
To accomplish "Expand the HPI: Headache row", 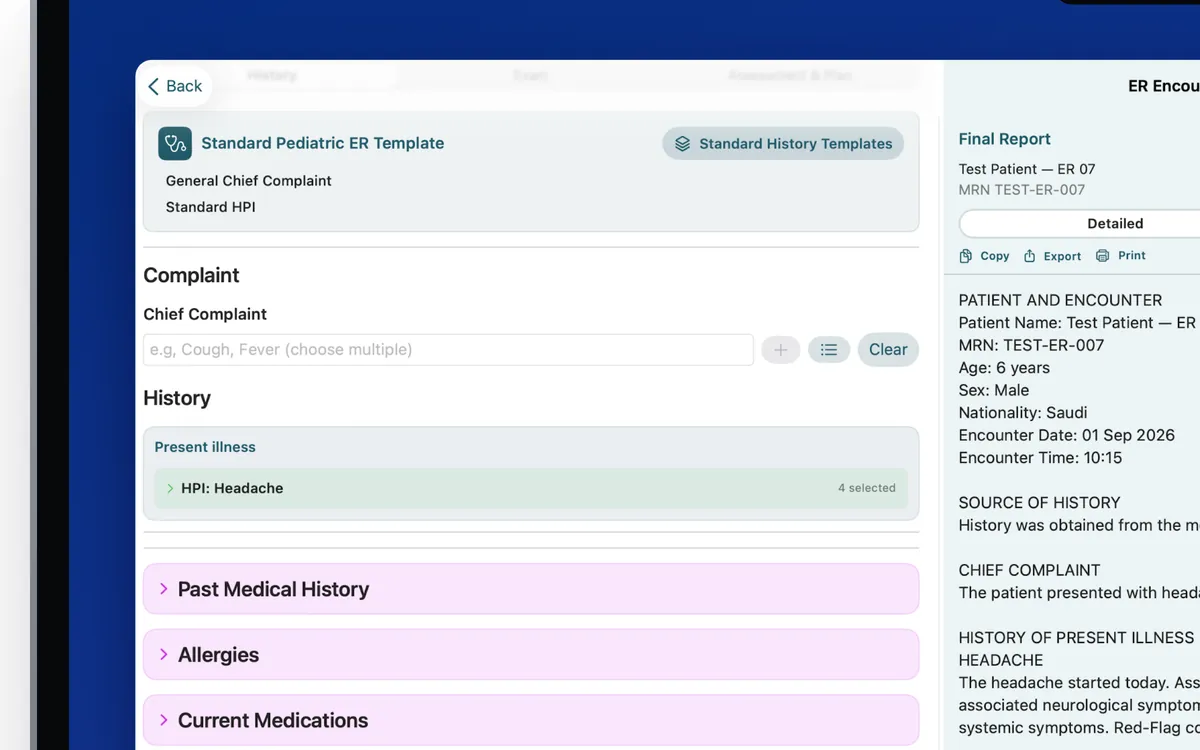I will coord(531,488).
